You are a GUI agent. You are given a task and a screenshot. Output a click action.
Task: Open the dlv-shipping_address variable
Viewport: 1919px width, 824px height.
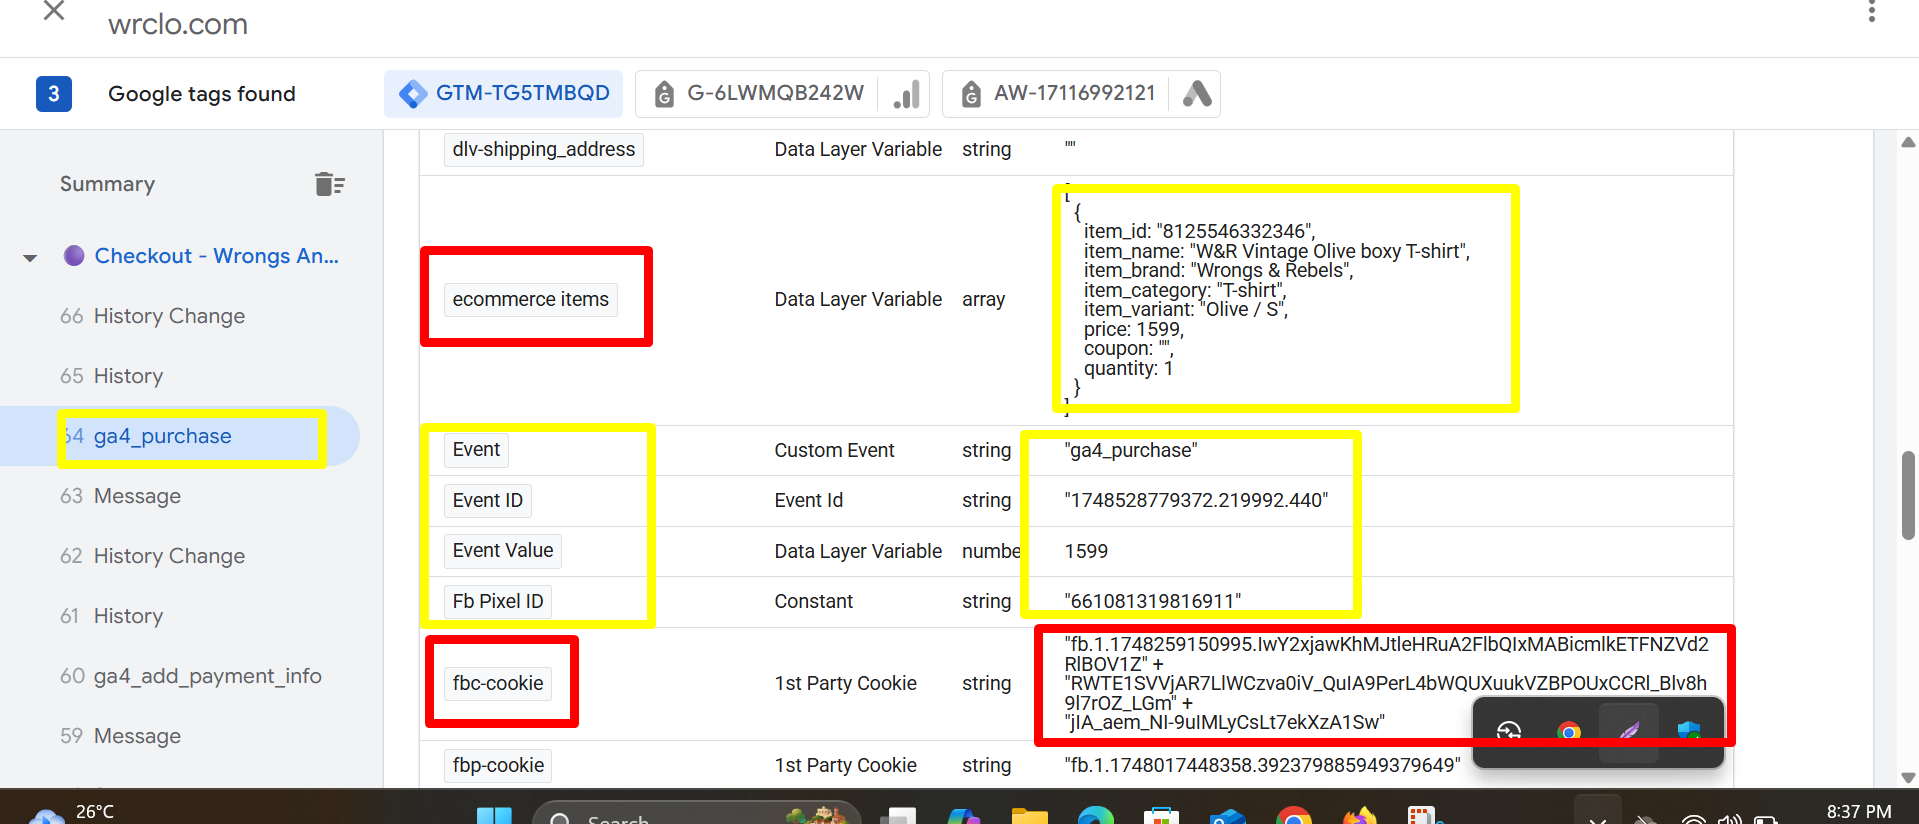coord(543,149)
